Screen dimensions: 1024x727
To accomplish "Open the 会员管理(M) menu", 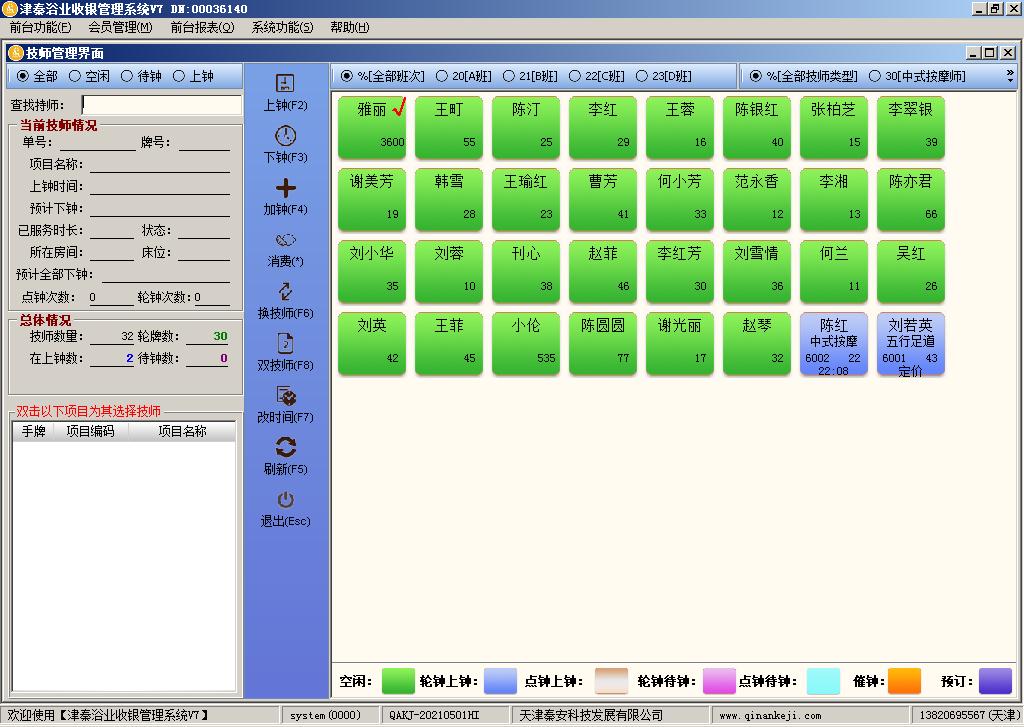I will [x=120, y=27].
